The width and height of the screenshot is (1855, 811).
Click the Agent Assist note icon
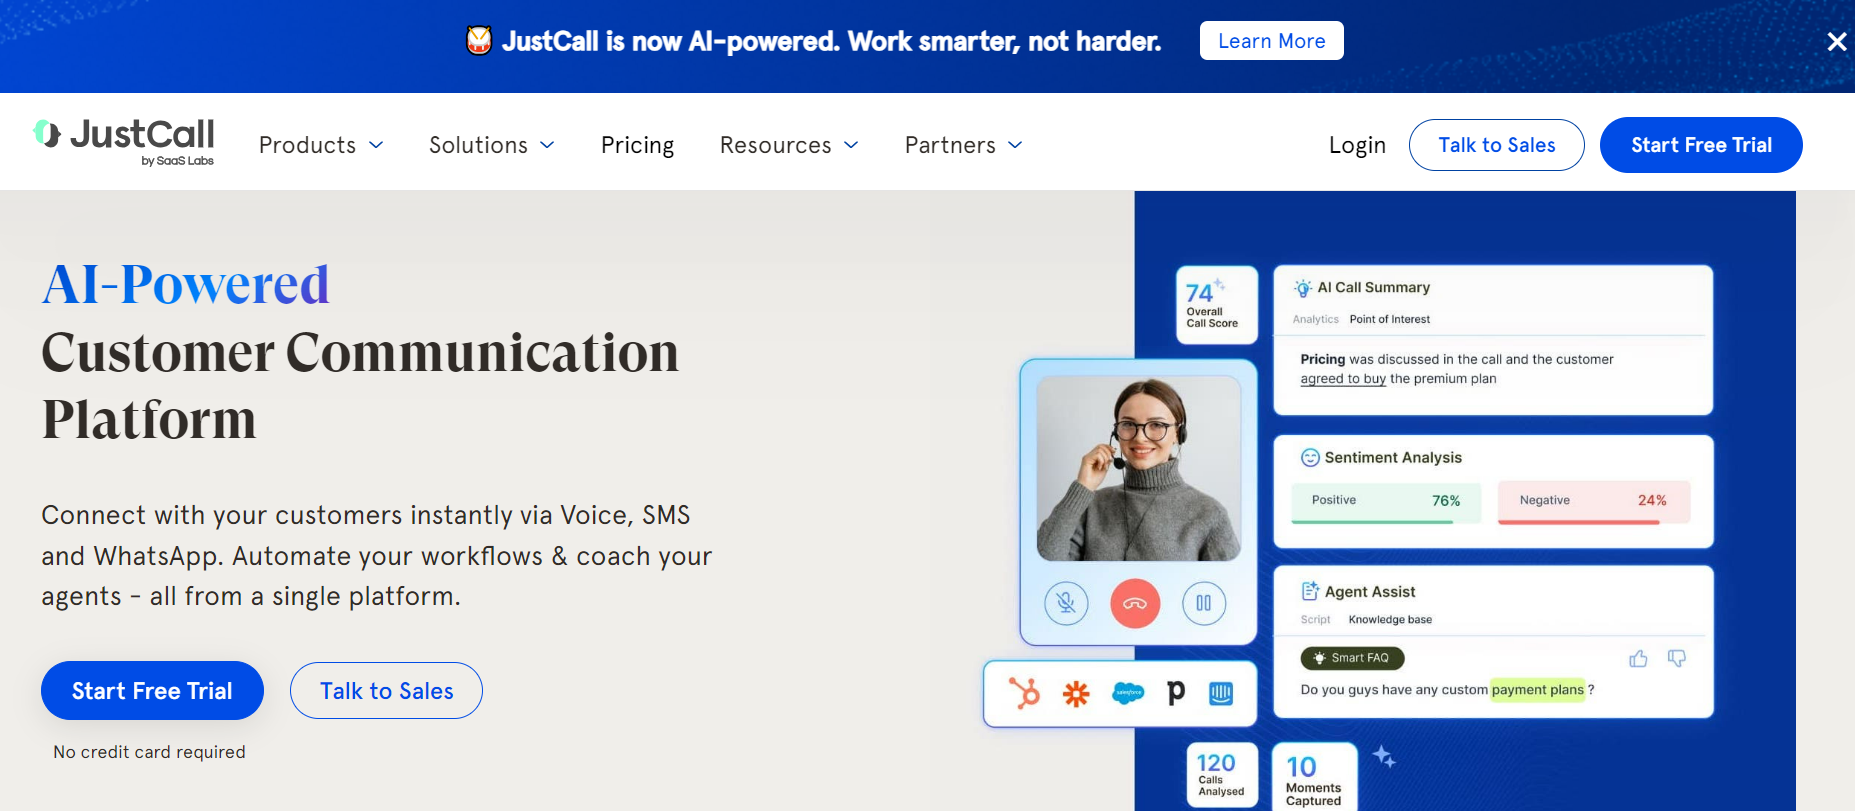pos(1310,591)
